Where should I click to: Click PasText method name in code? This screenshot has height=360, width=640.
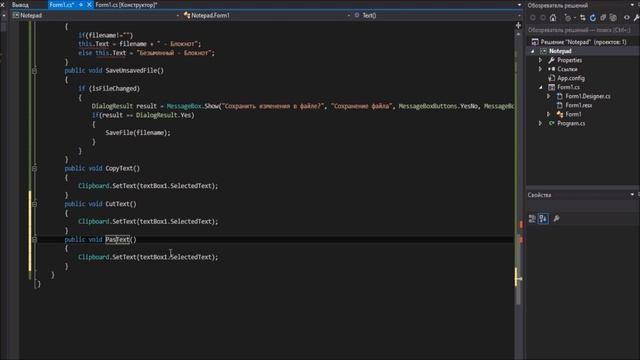118,240
